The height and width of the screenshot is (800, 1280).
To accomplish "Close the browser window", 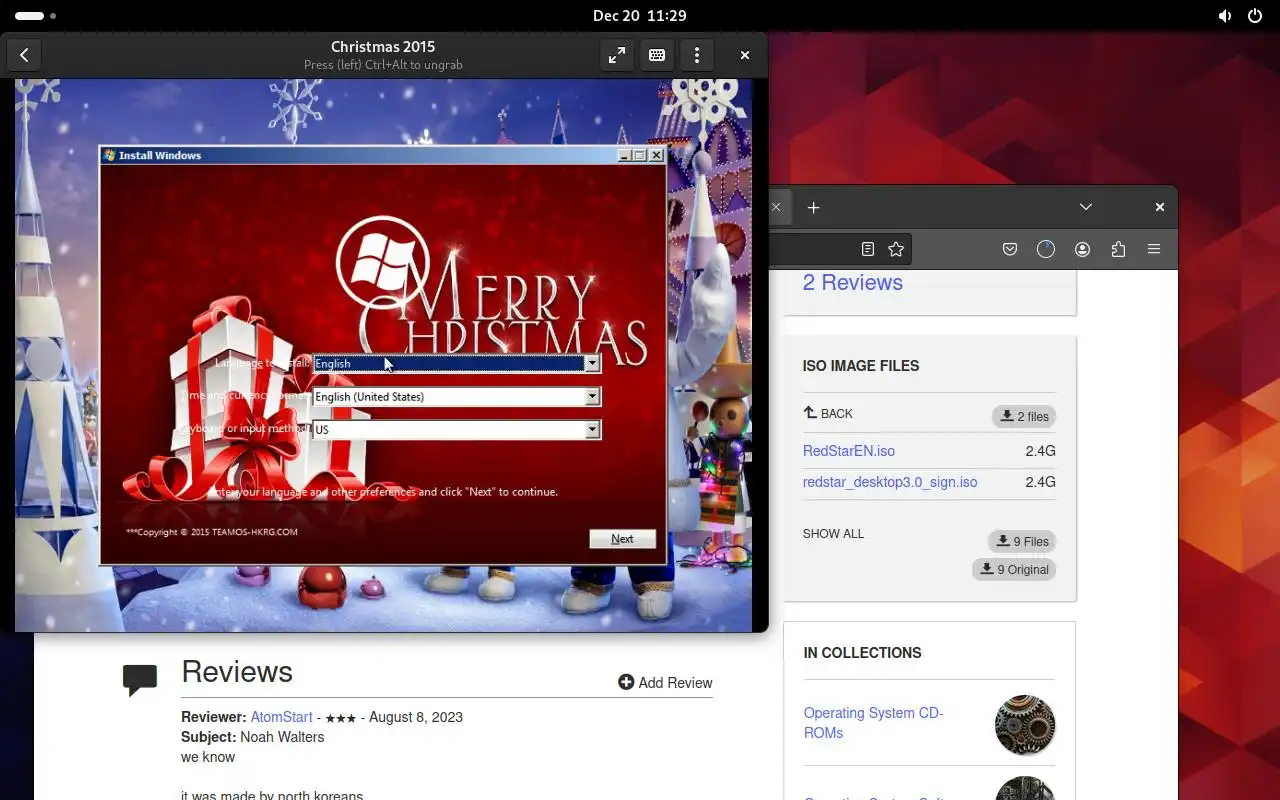I will coord(1160,207).
